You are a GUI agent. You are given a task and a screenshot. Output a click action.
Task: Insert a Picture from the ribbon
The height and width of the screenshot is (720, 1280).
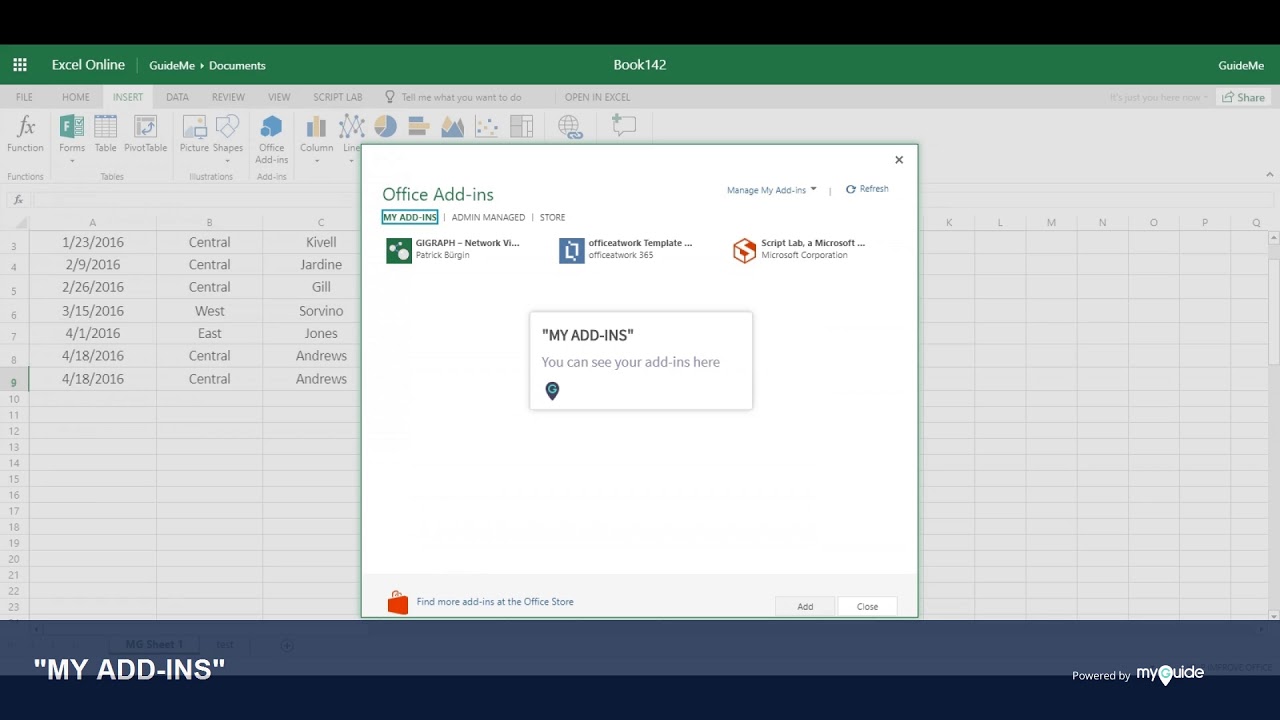click(194, 127)
